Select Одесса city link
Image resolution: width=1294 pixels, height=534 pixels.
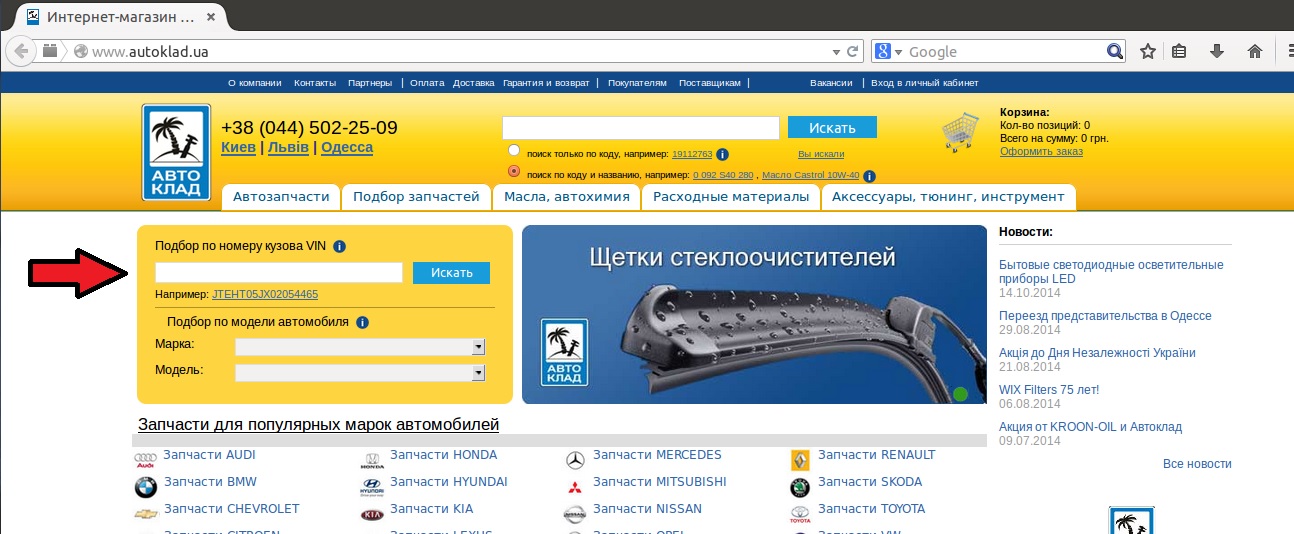(x=347, y=147)
